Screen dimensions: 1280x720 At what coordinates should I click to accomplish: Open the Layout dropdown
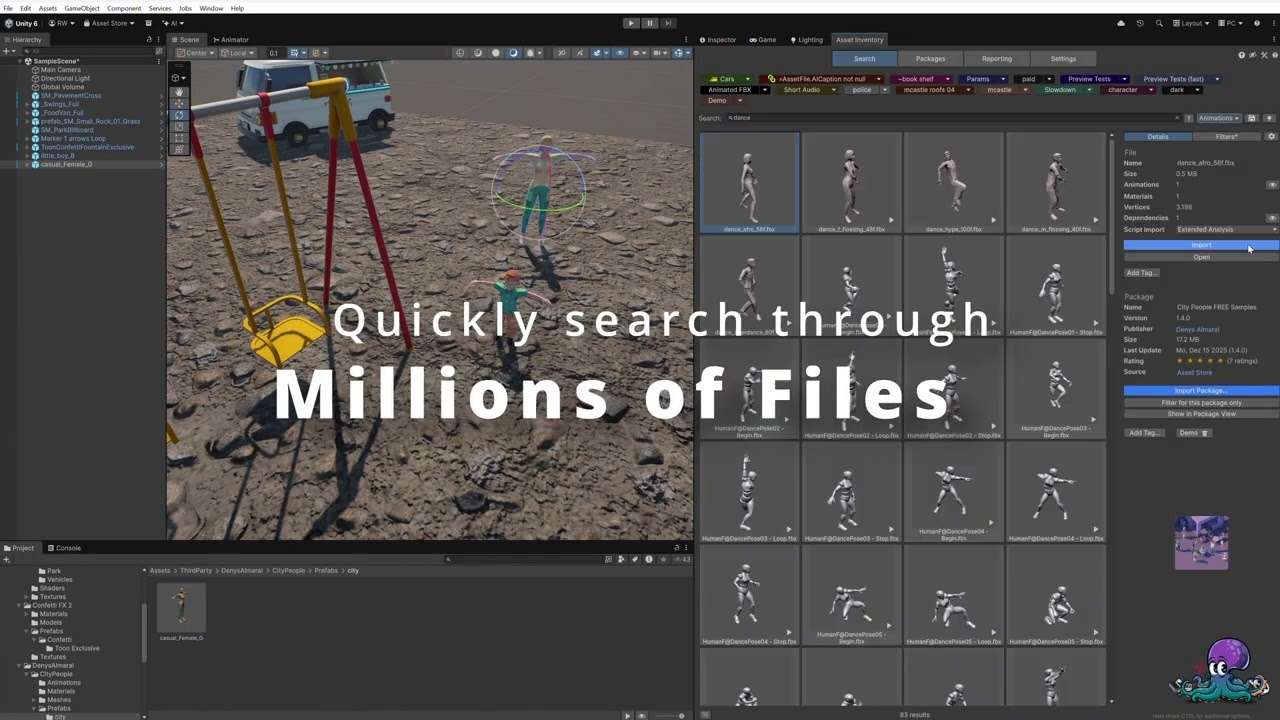pyautogui.click(x=1192, y=23)
